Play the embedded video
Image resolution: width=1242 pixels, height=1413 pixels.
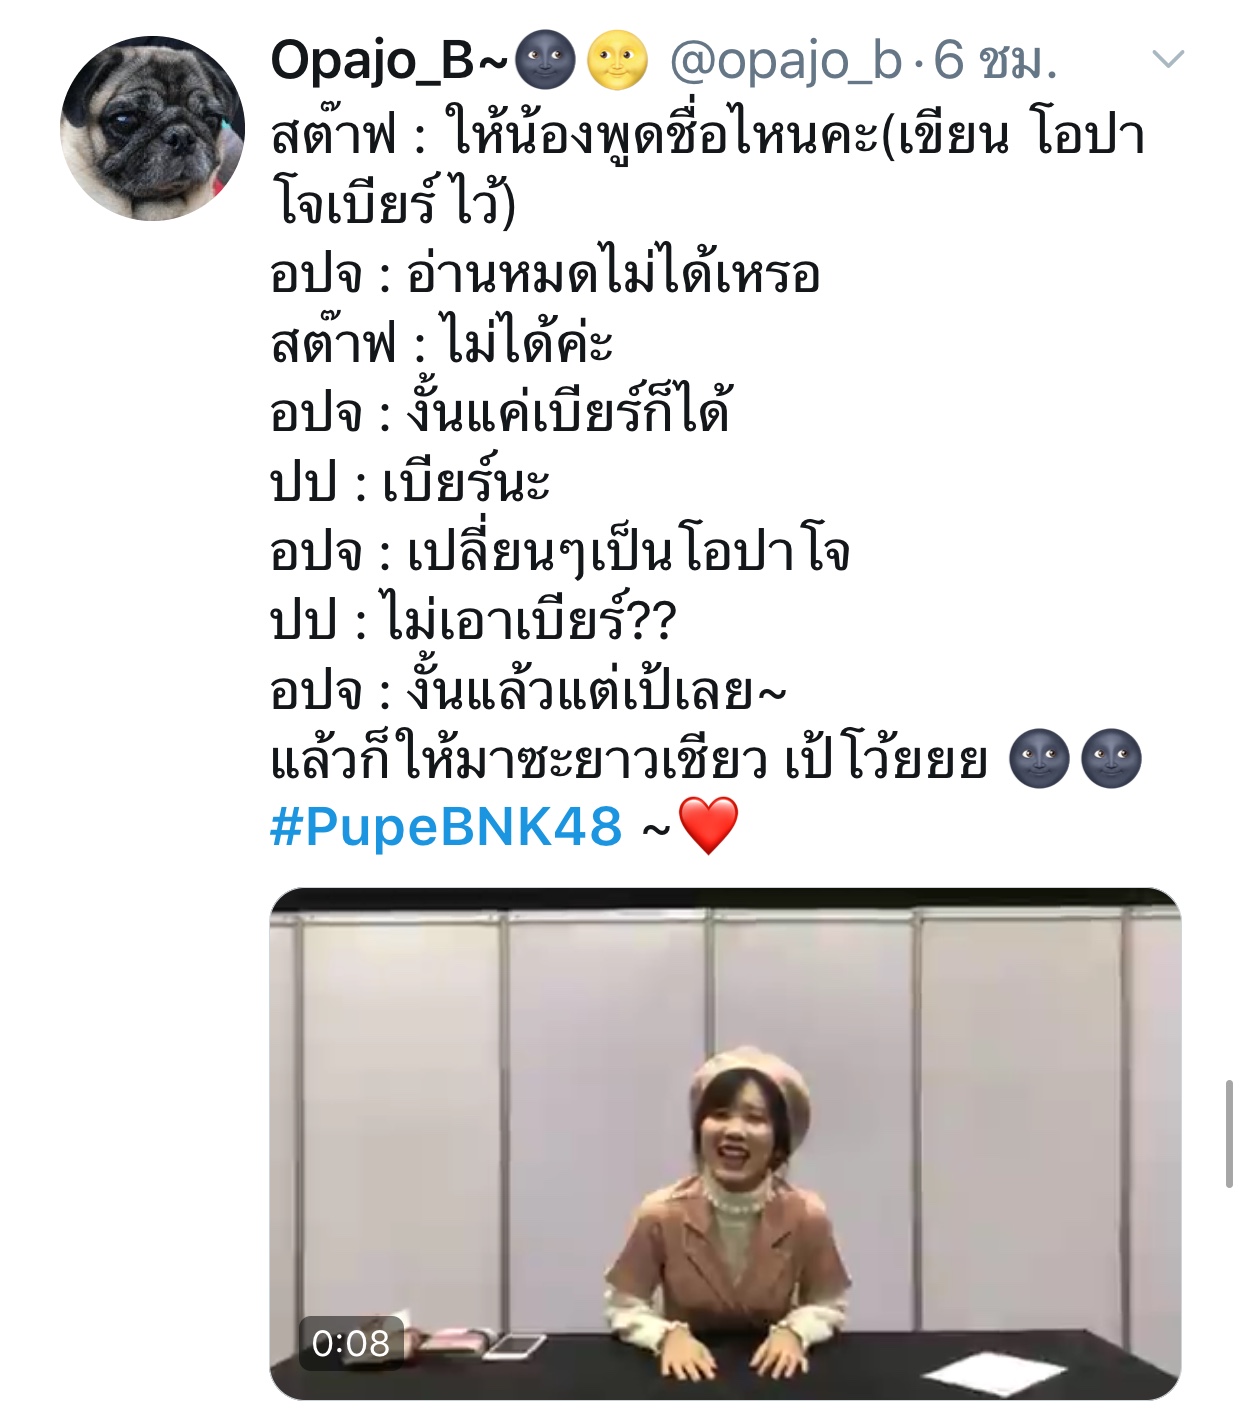(x=725, y=1143)
